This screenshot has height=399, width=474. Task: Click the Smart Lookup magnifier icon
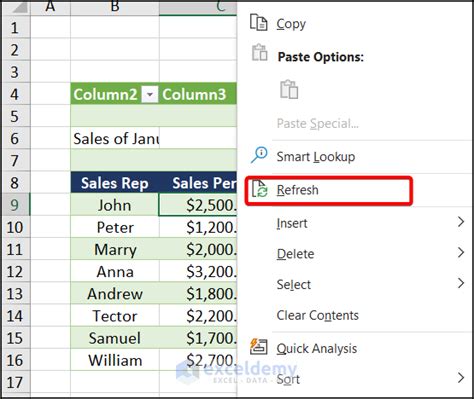259,155
